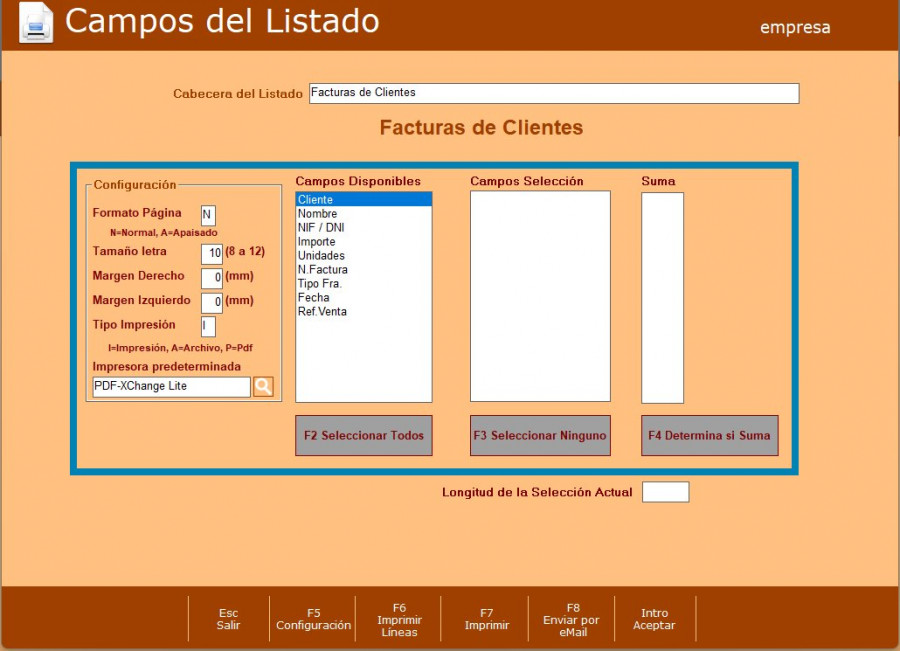This screenshot has height=651, width=900.
Task: Choose F8 Enviar por eMail option
Action: coord(573,619)
